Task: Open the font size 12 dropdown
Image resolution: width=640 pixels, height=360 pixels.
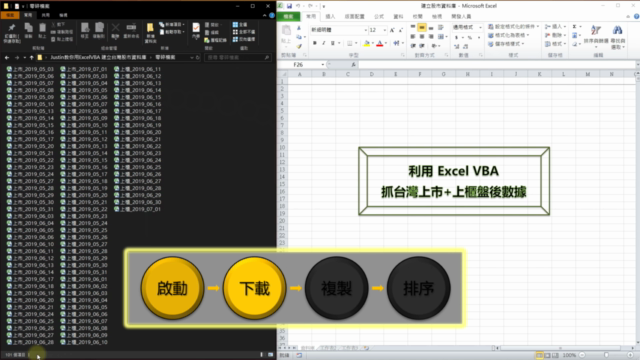Action: coord(384,30)
